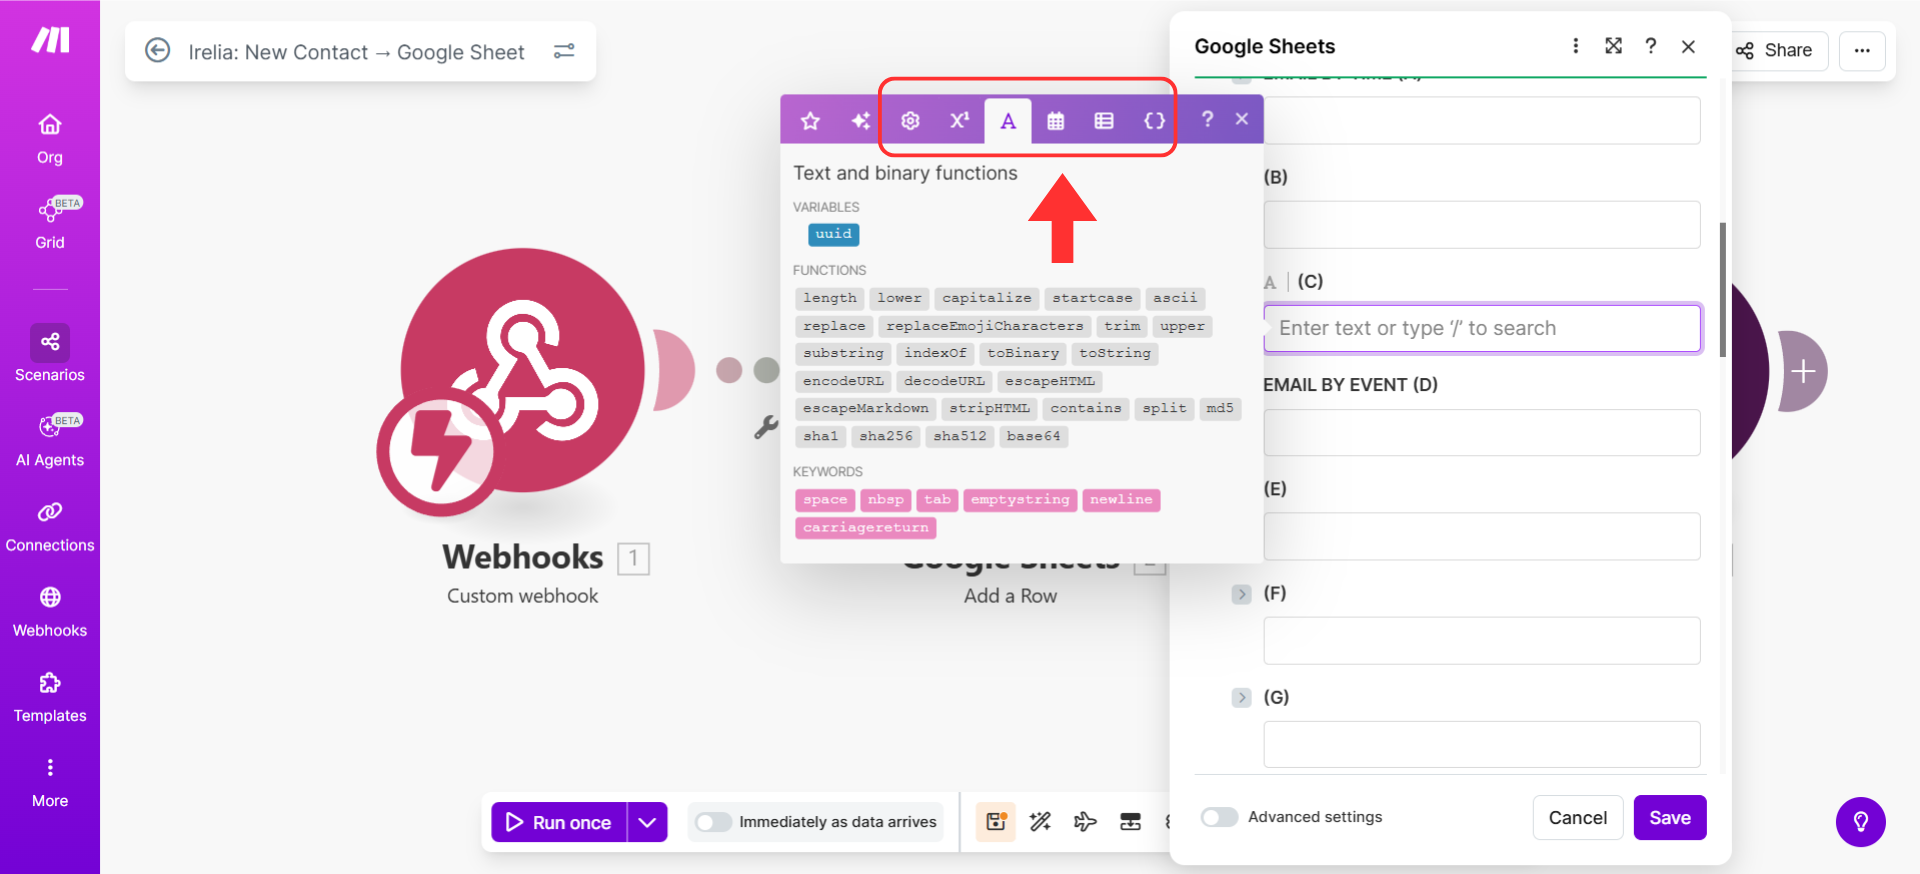Click the Make logo

pyautogui.click(x=50, y=40)
